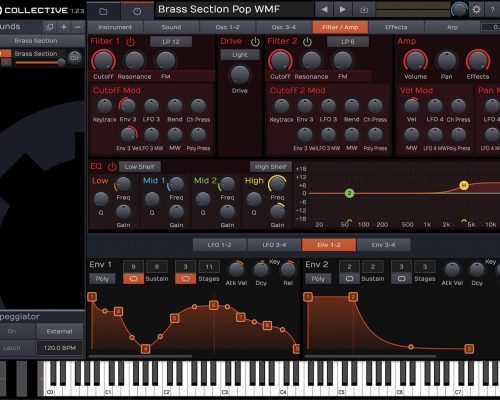Click the save preset icon
This screenshot has width=500, height=400.
point(364,10)
